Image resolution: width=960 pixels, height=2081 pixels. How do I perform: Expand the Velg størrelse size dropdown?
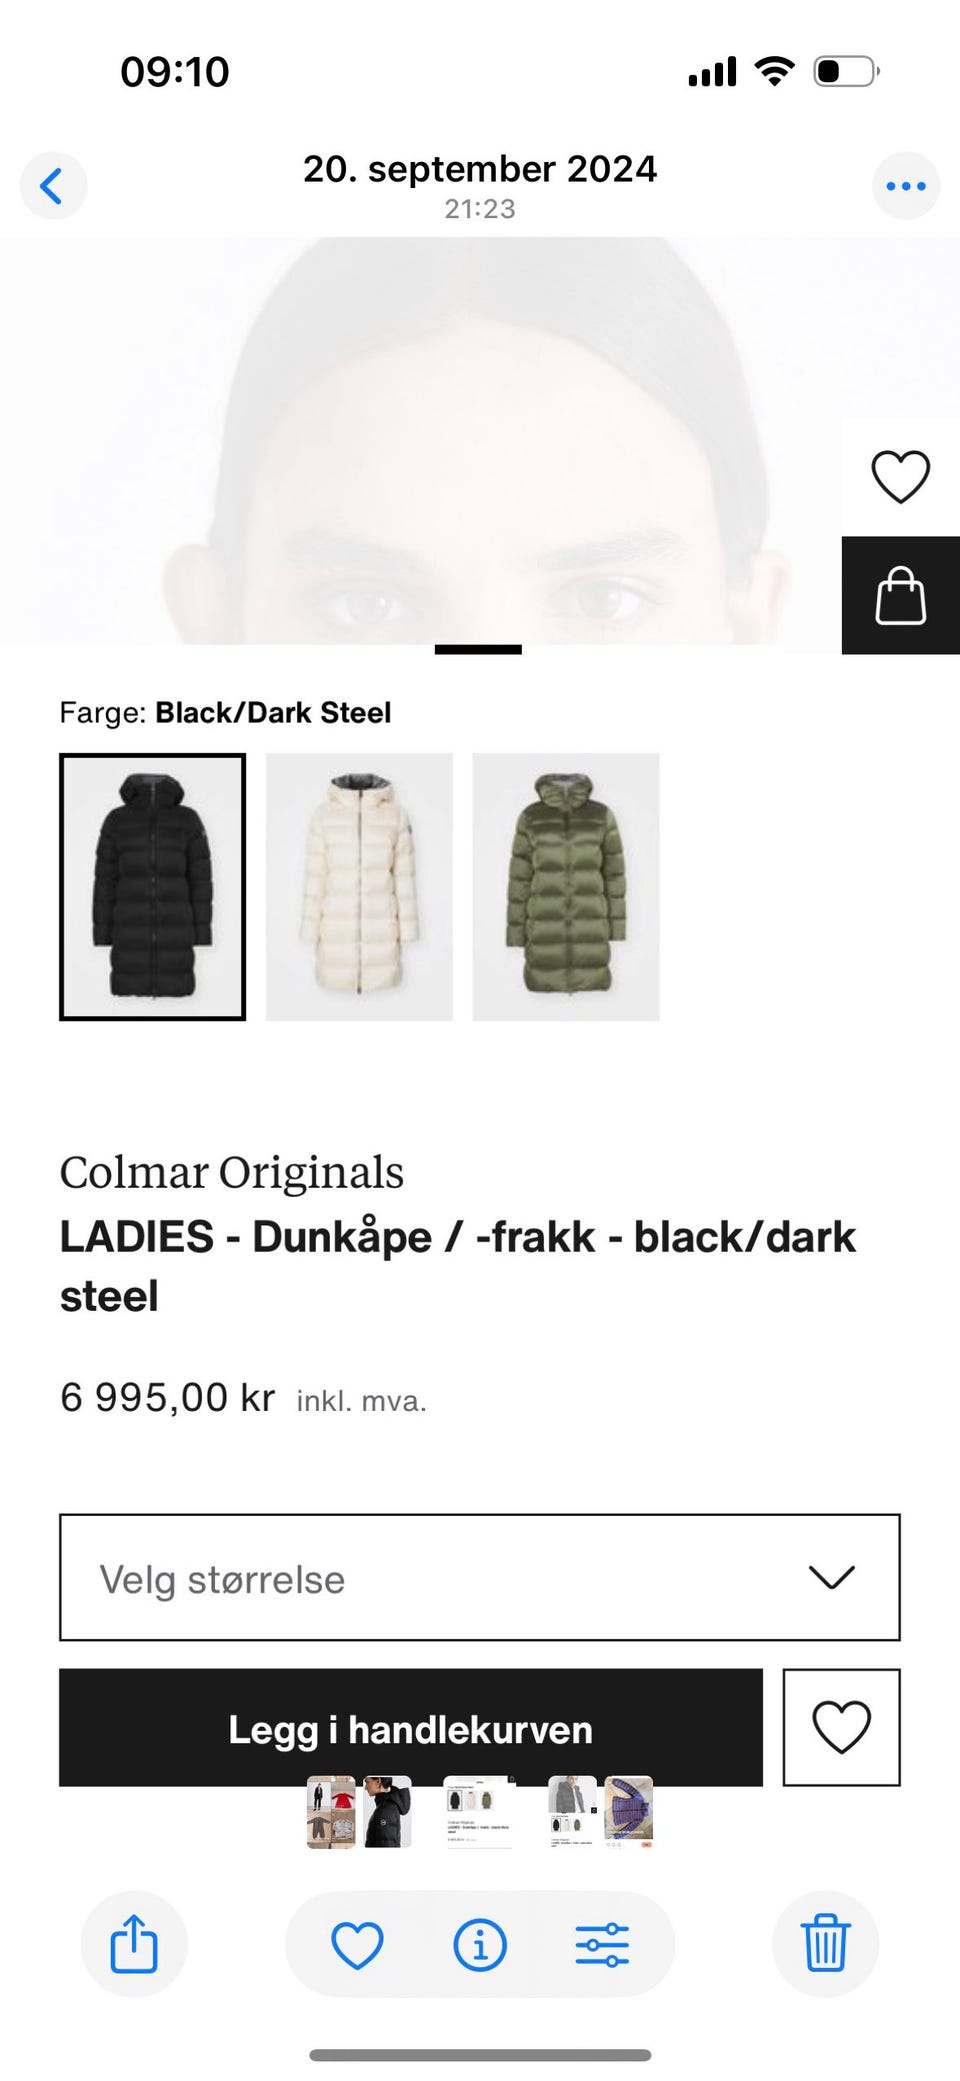[x=480, y=1577]
